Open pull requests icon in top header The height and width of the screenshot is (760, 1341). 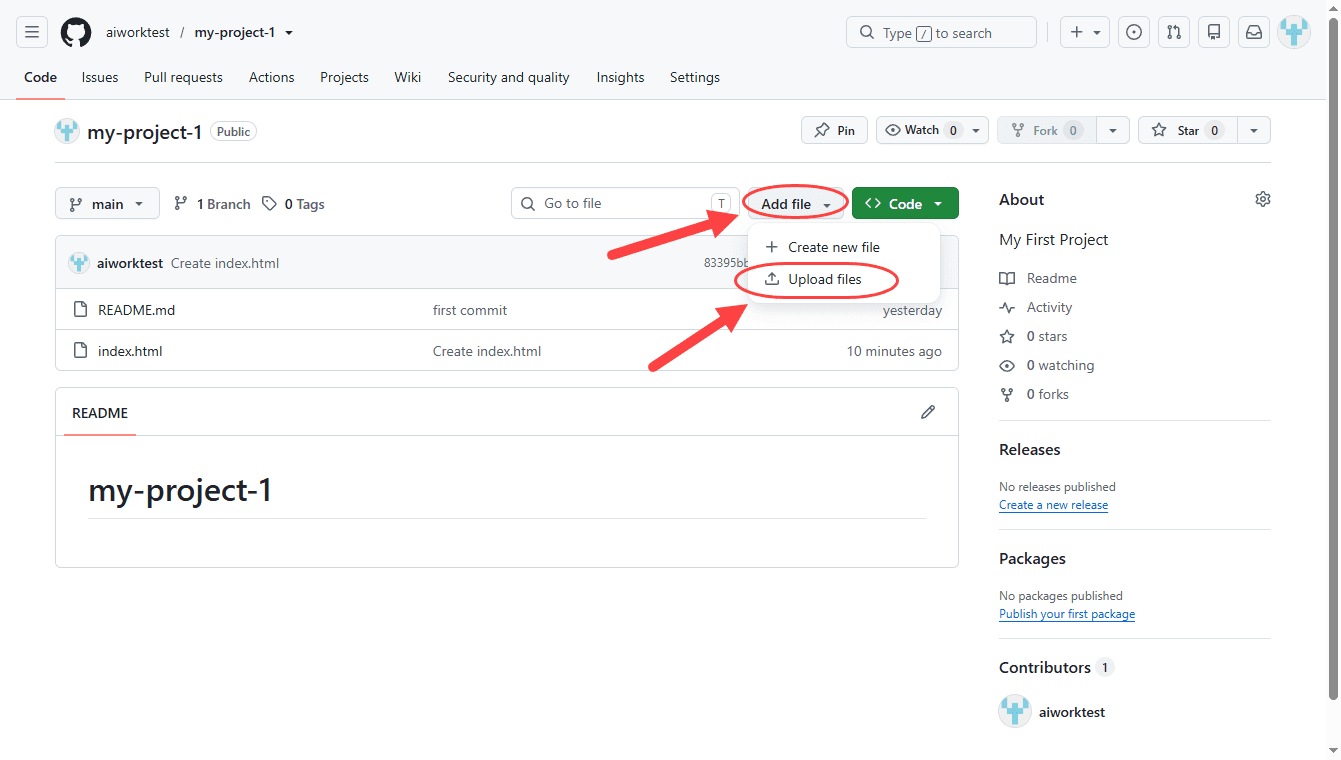coord(1174,33)
